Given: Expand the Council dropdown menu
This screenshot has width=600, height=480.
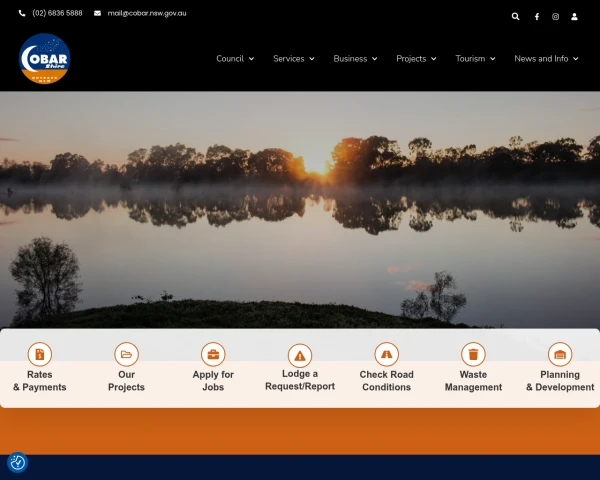Looking at the screenshot, I should tap(235, 59).
